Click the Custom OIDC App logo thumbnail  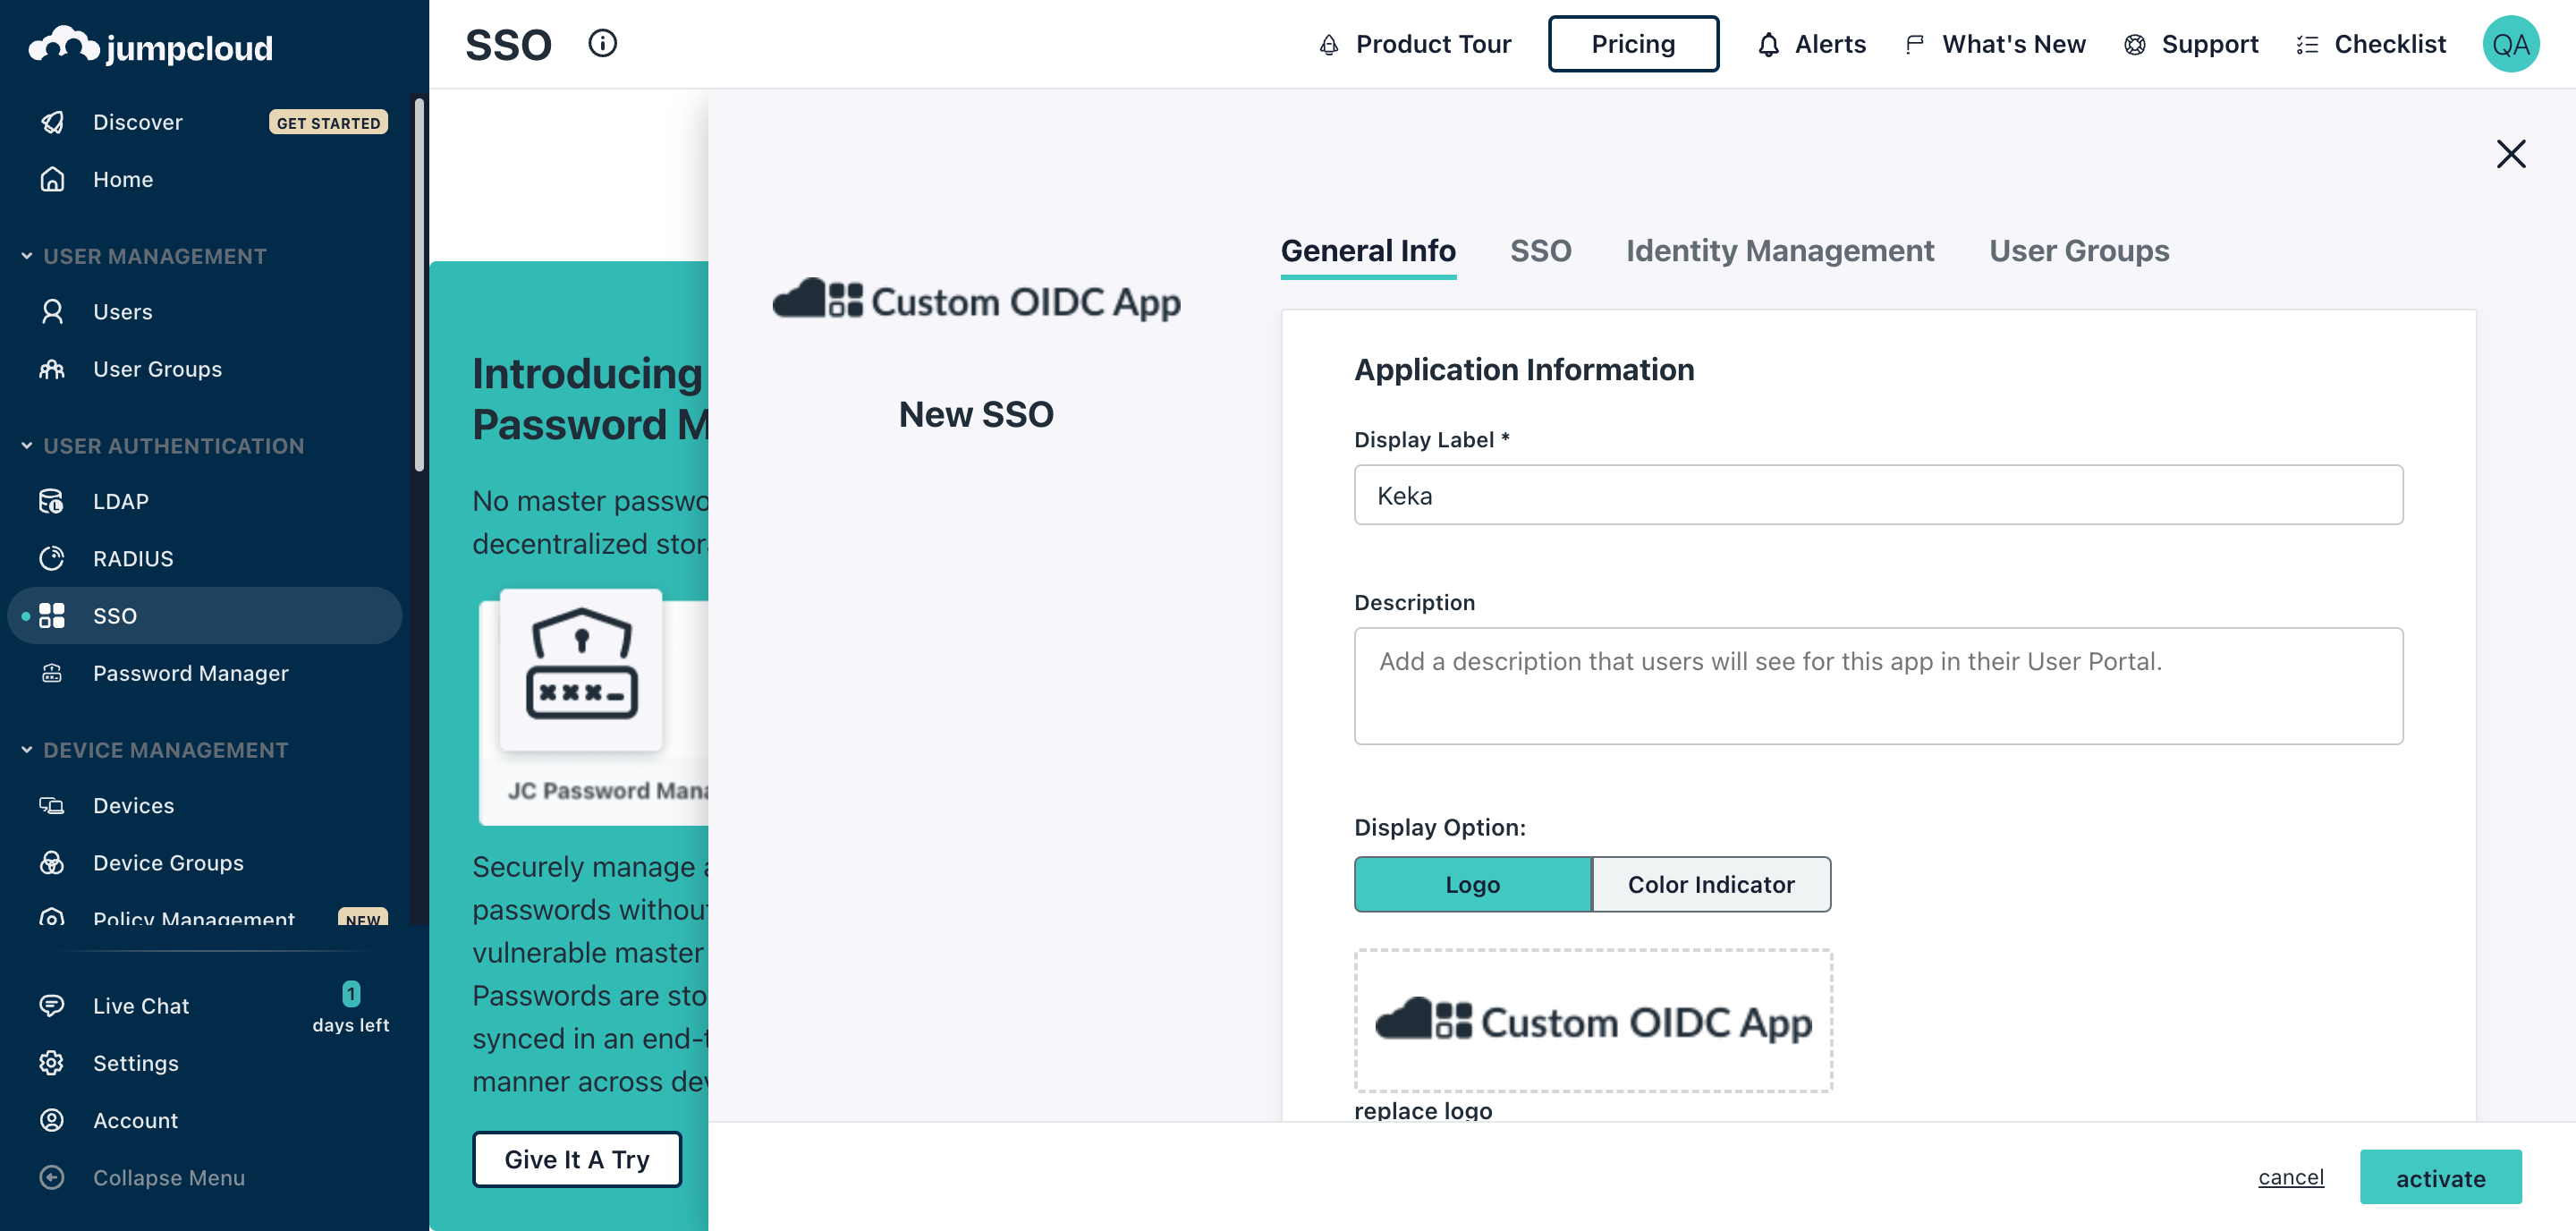1593,1021
